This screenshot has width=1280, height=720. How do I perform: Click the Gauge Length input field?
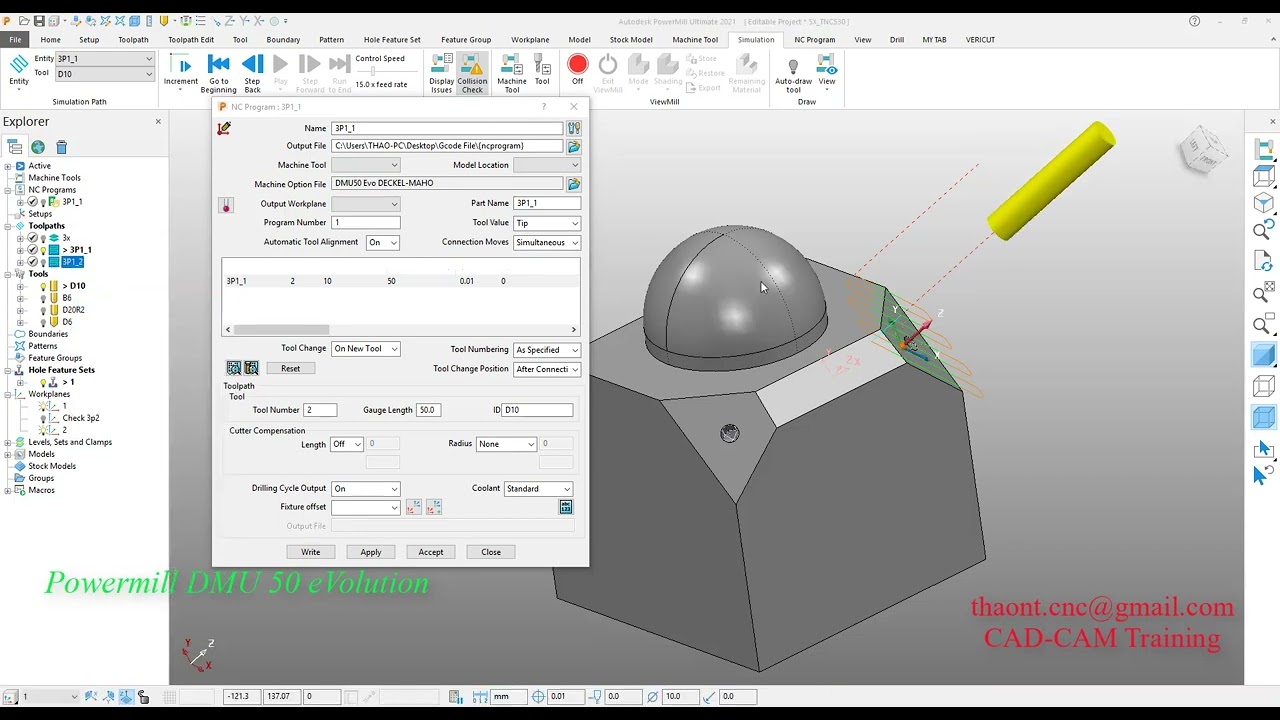pyautogui.click(x=428, y=410)
